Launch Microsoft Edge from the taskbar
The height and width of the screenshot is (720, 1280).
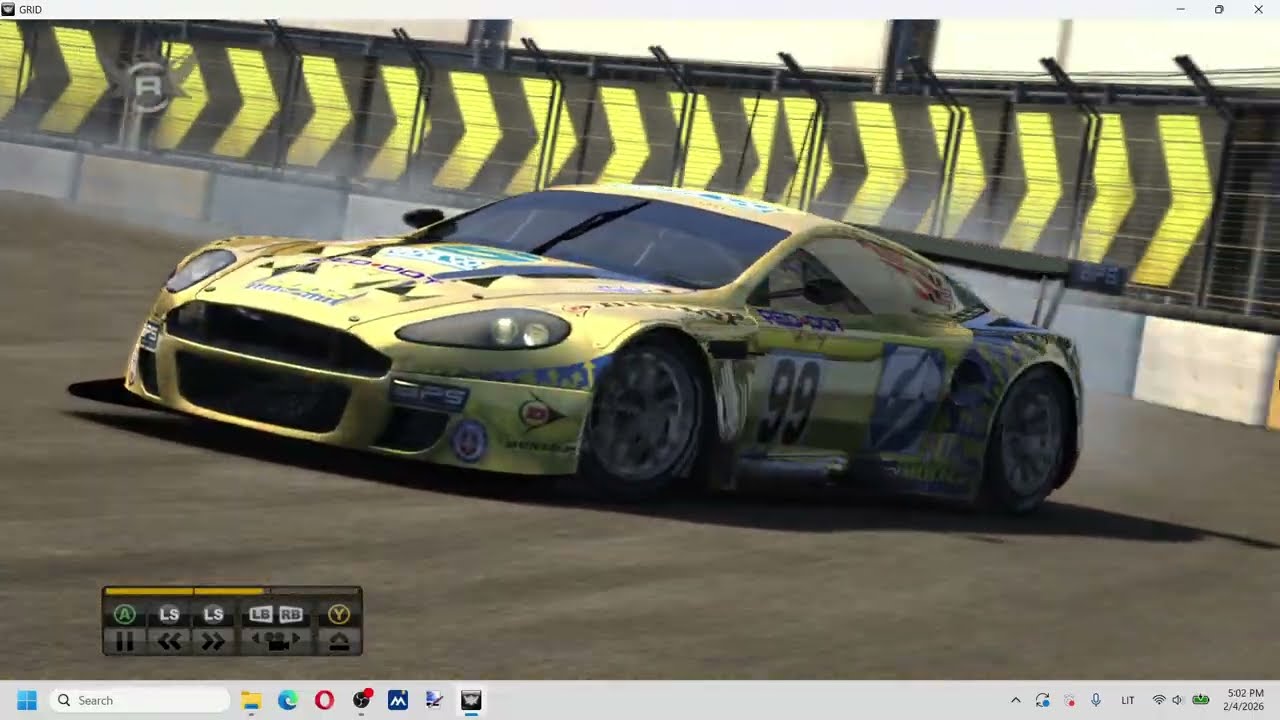288,700
